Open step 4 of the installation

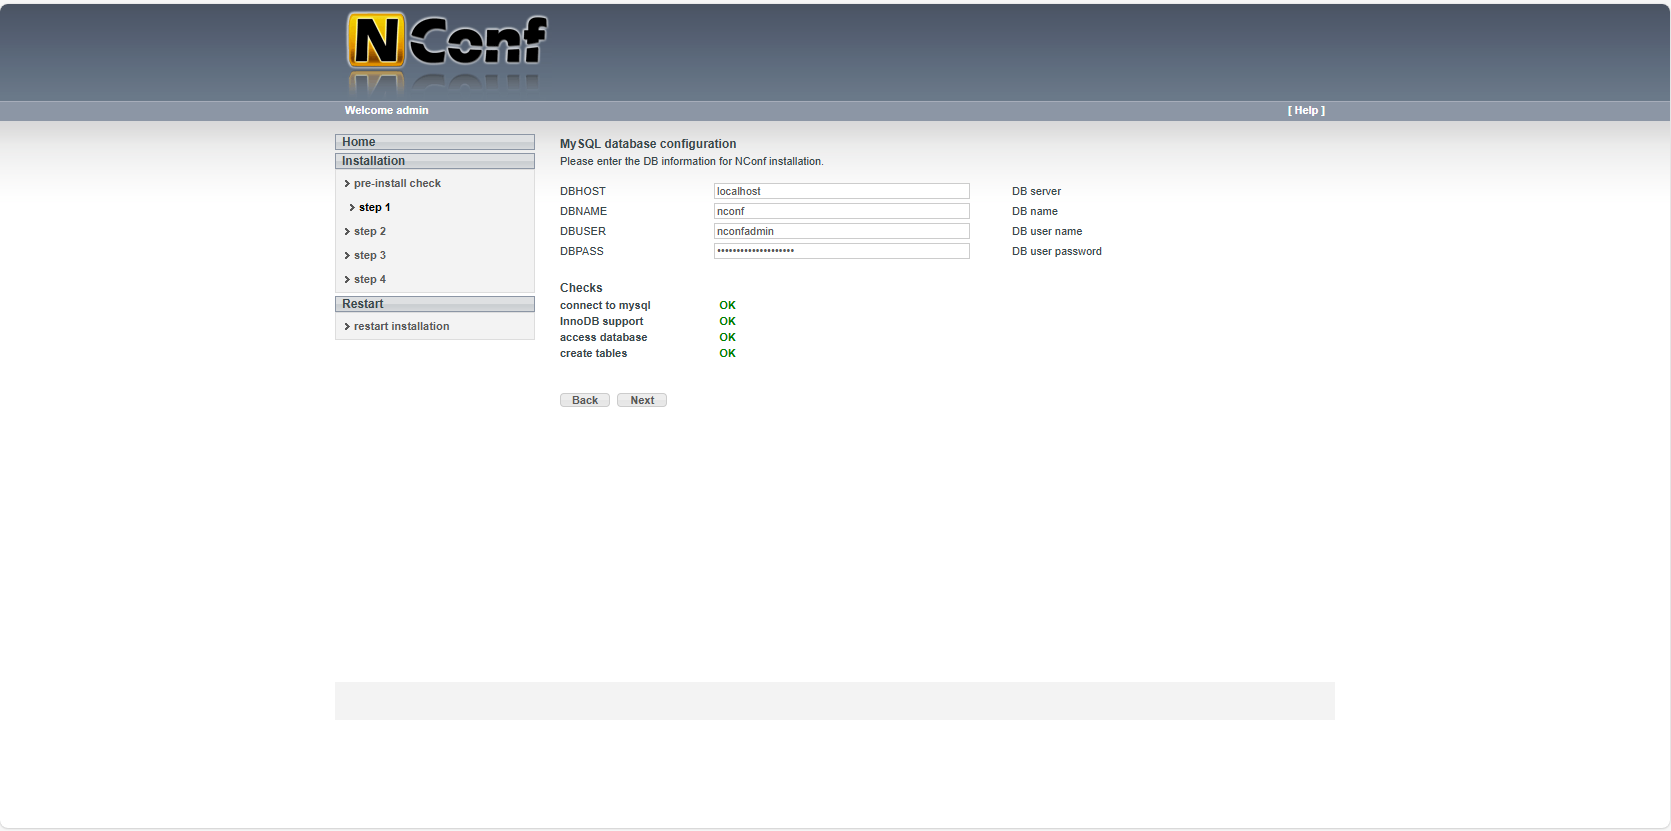coord(369,280)
